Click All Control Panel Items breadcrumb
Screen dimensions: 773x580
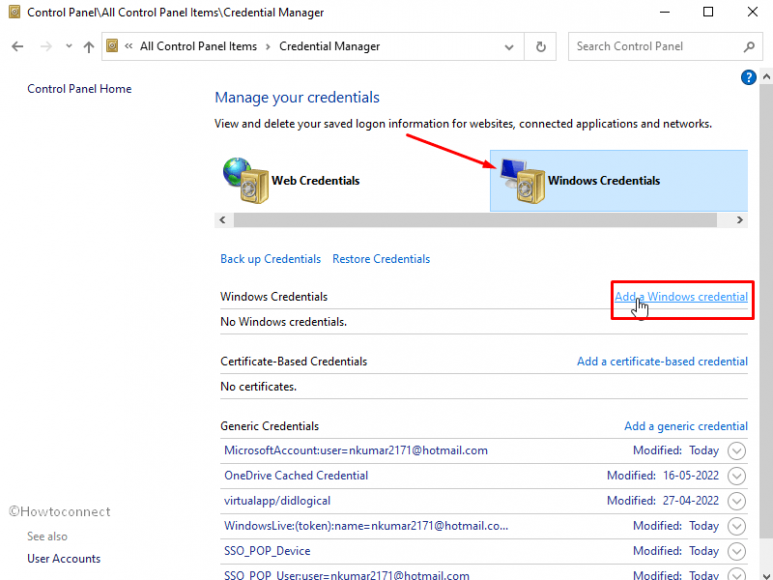(x=198, y=47)
